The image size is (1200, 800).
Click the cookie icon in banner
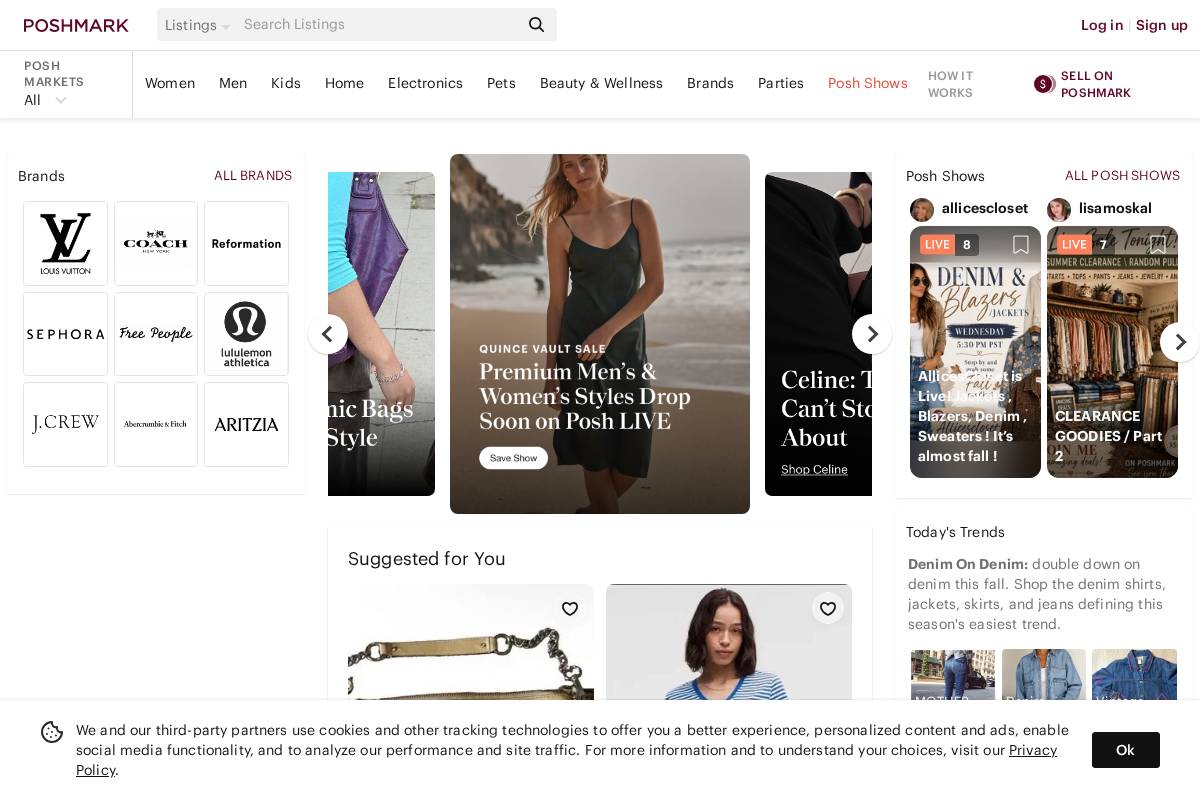(x=52, y=732)
